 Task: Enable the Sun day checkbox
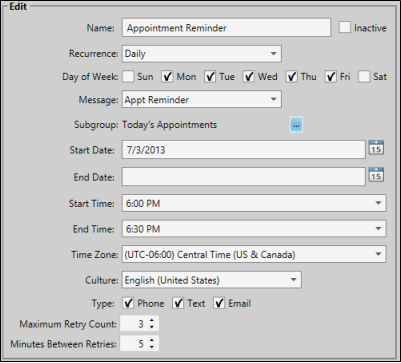(x=128, y=77)
